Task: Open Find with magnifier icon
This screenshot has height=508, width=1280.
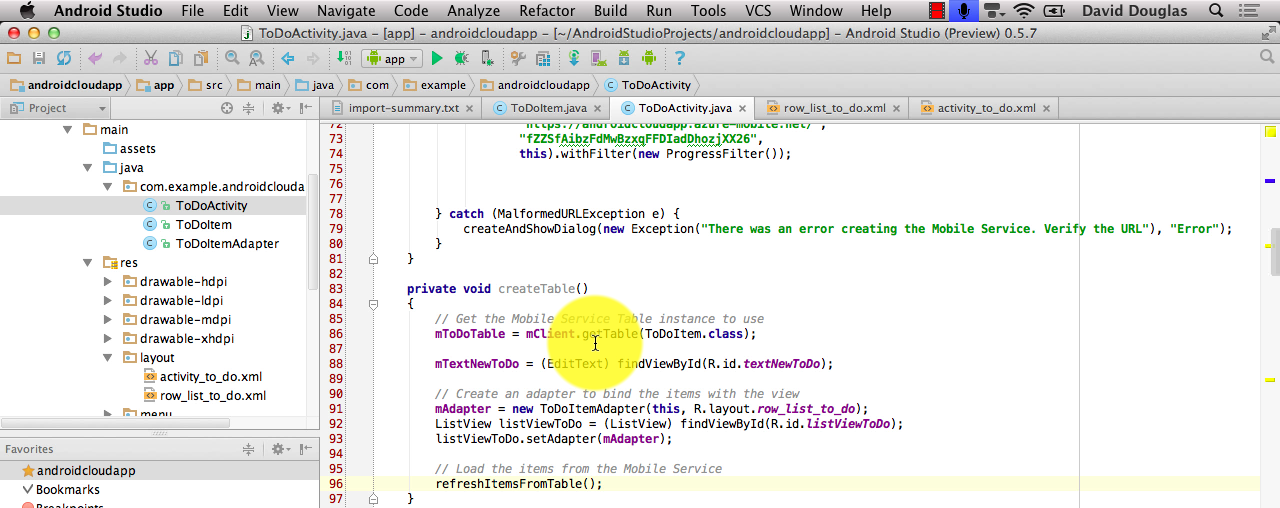Action: tap(232, 59)
